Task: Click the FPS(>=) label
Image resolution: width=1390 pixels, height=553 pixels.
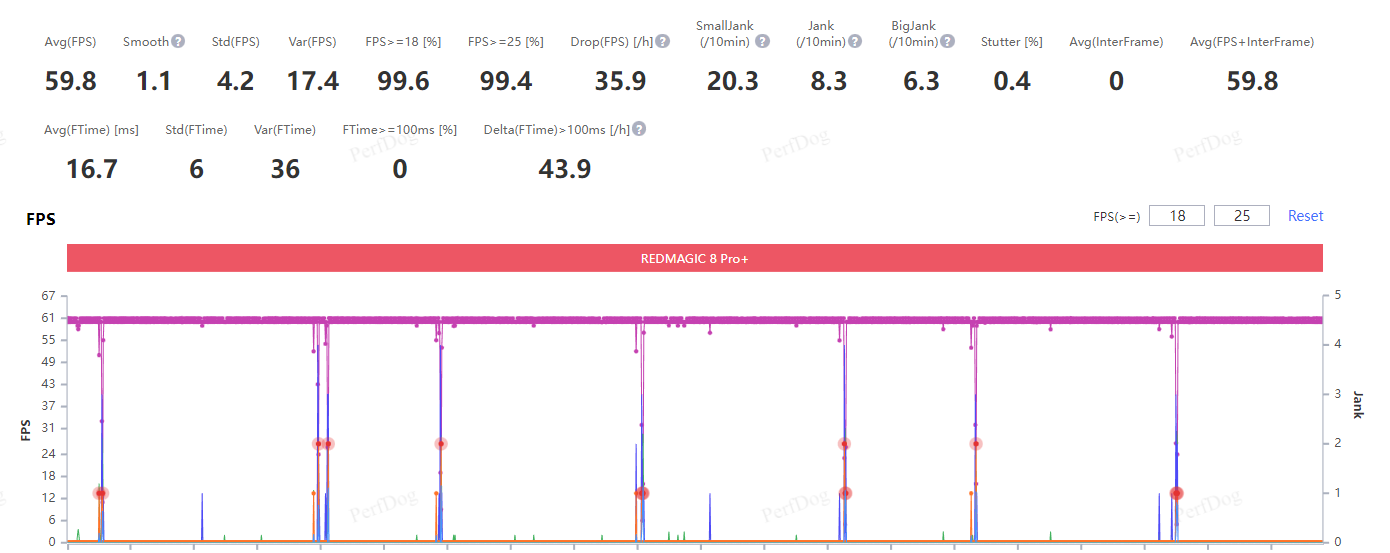Action: 1116,216
